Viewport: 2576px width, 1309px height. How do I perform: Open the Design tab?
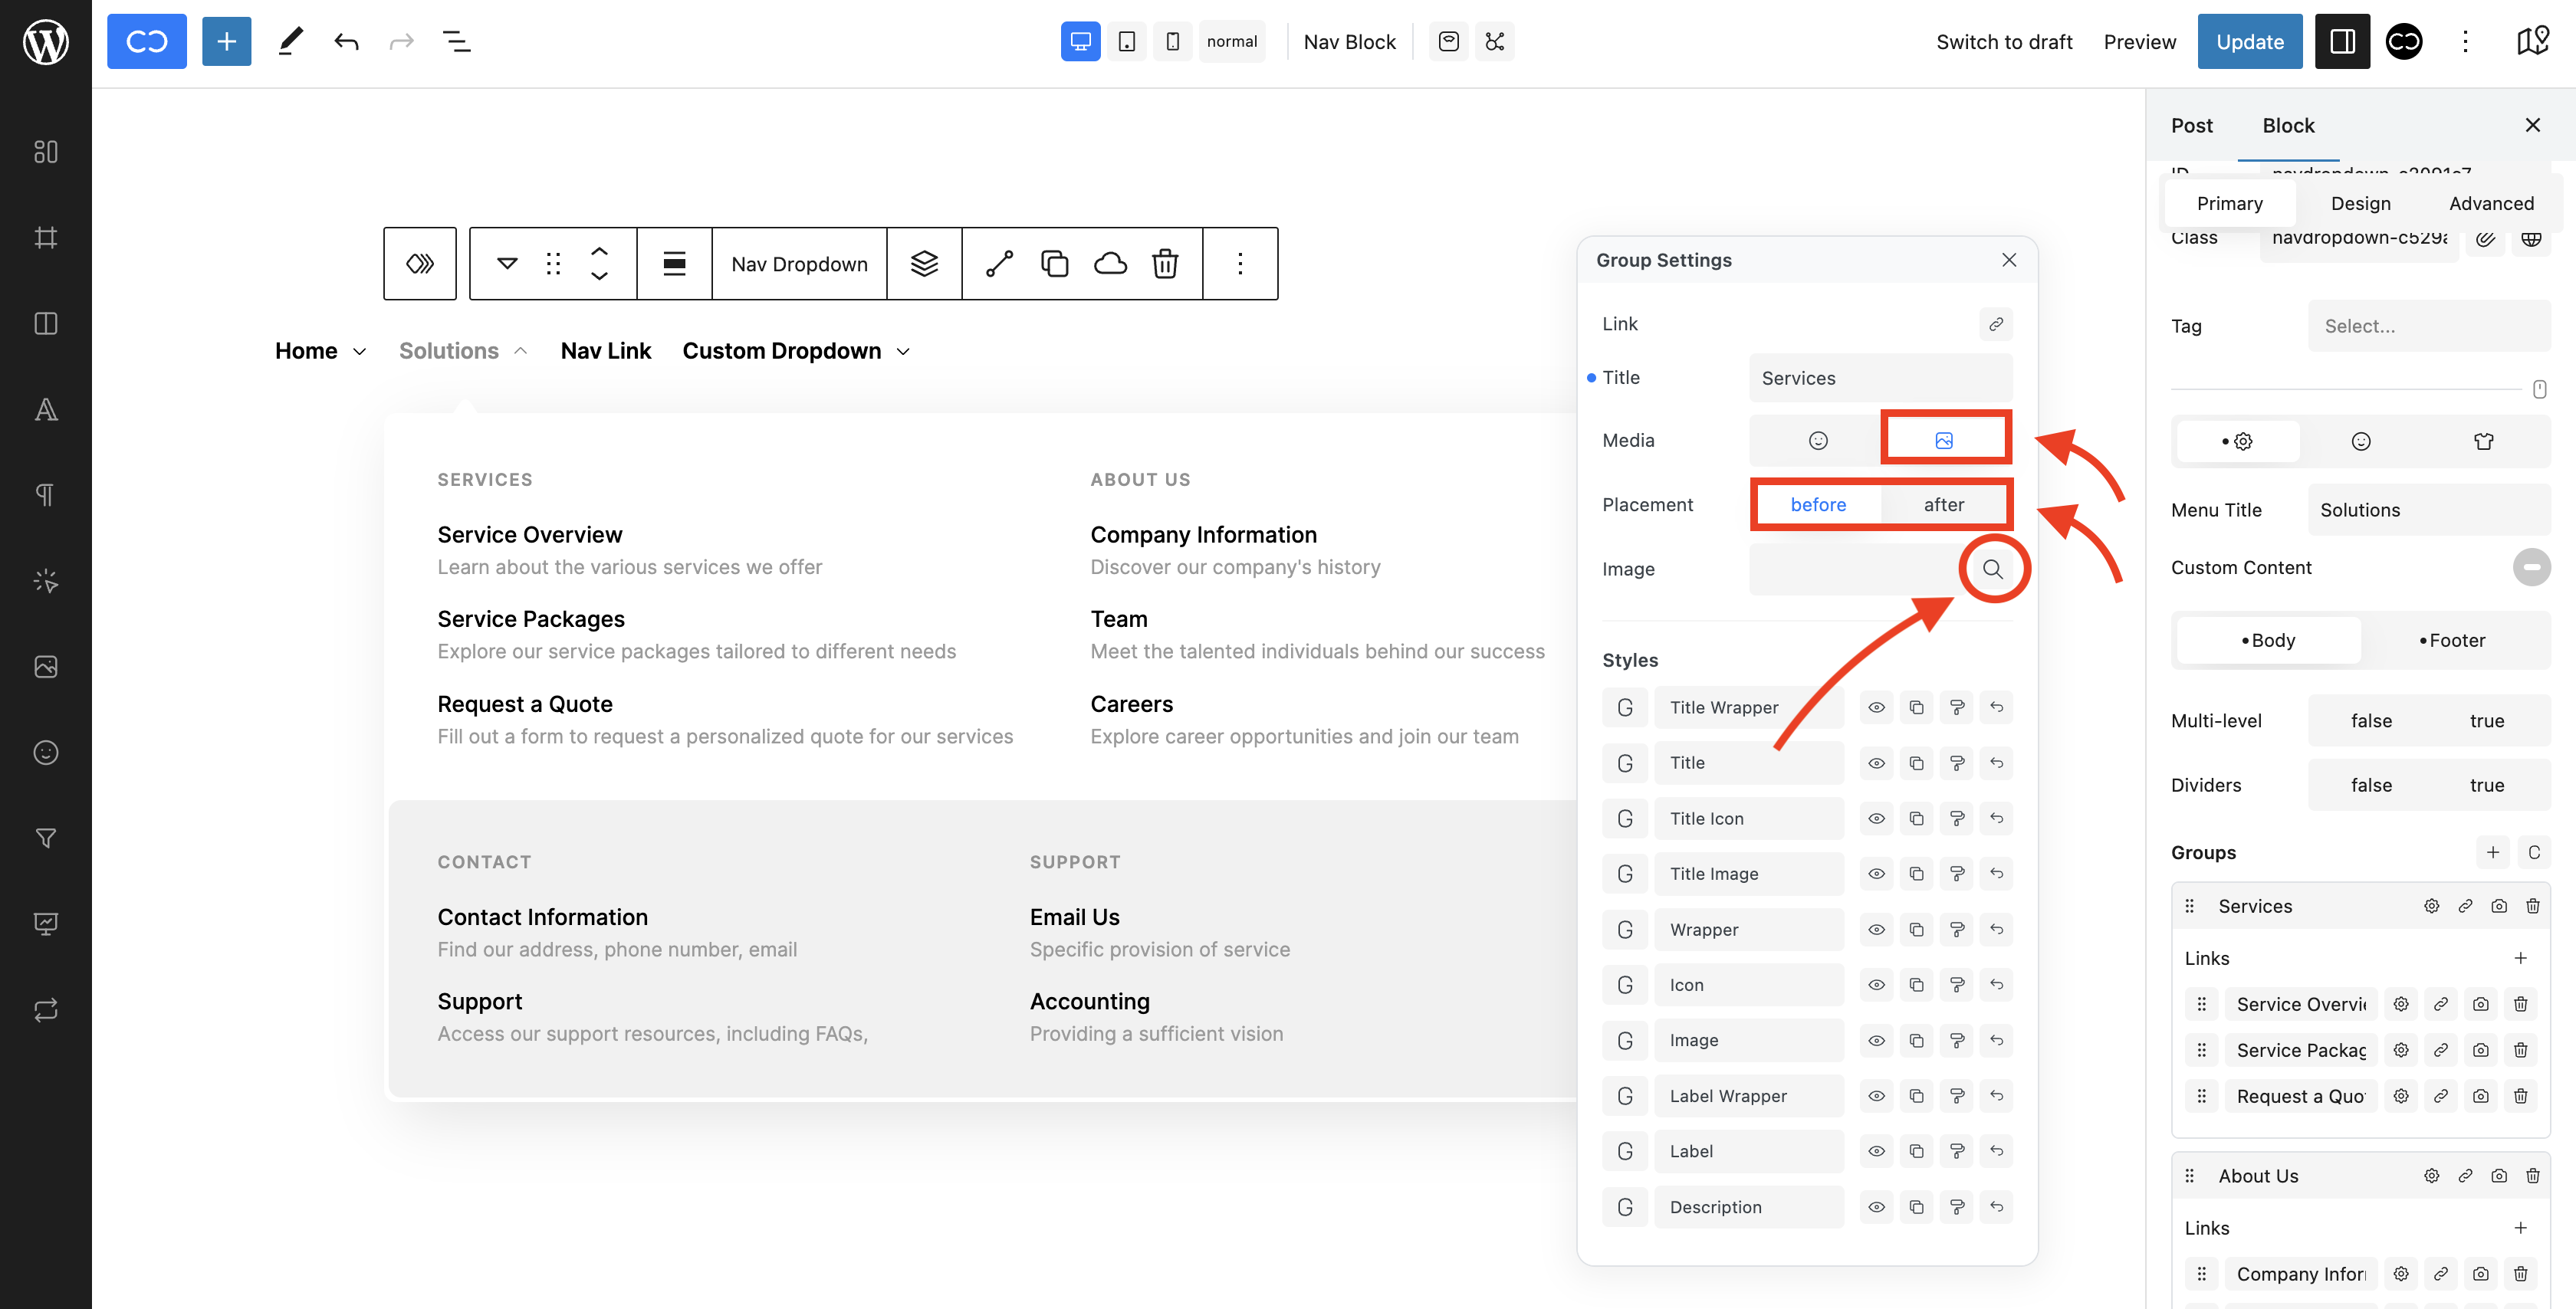(x=2360, y=204)
